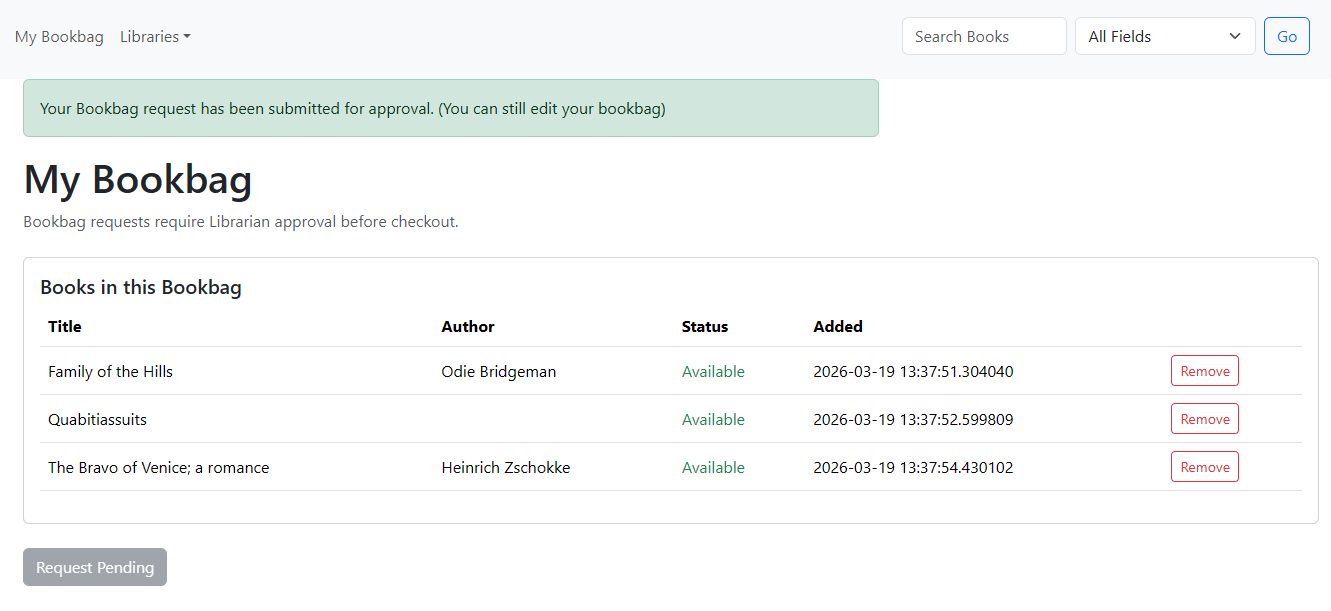
Task: Click the Available status for Quabitiassuits
Action: point(713,419)
